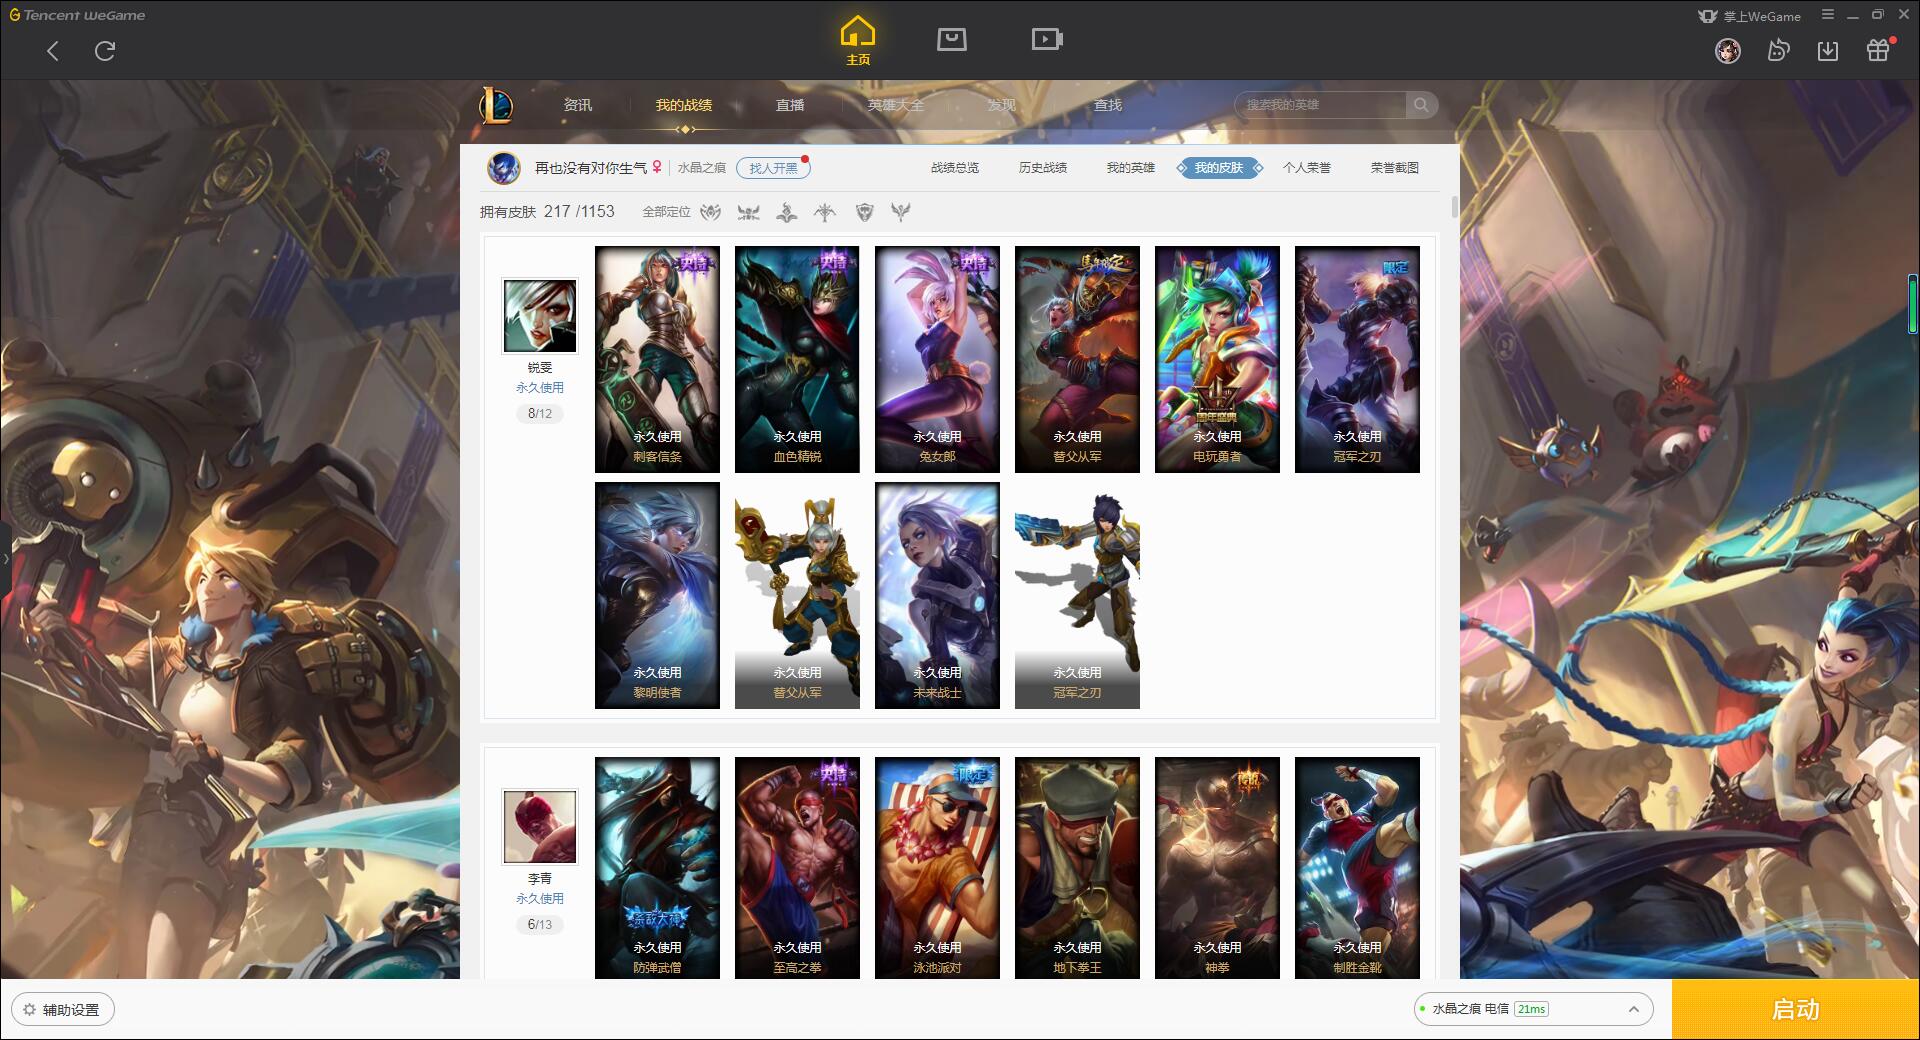Click player name 再也没有对你生气
Screen dimensions: 1920x1040
click(x=590, y=168)
